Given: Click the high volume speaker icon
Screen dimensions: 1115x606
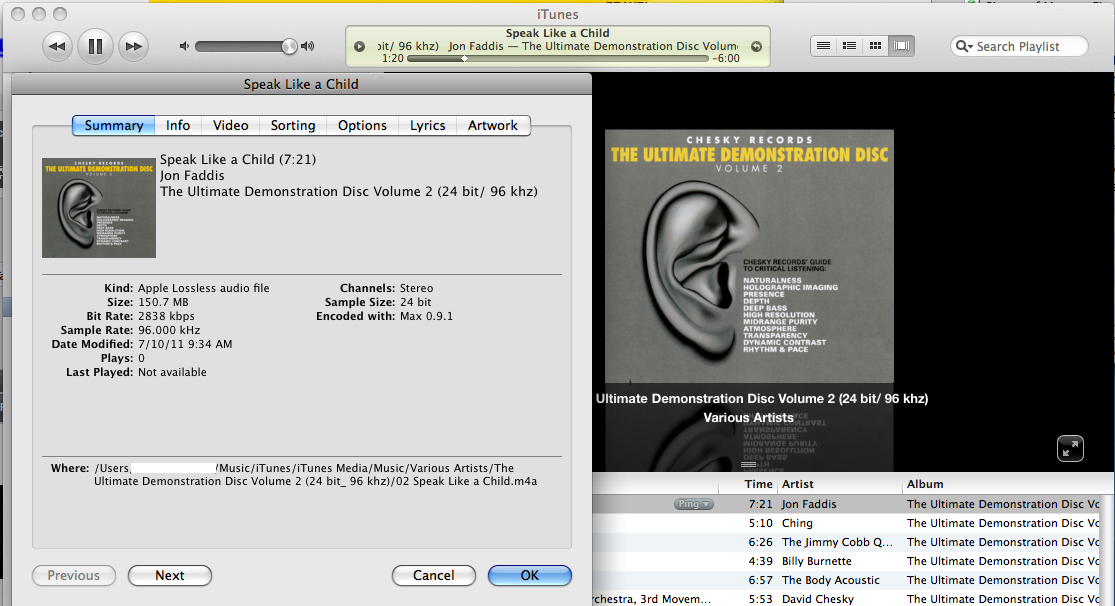Looking at the screenshot, I should pos(307,46).
